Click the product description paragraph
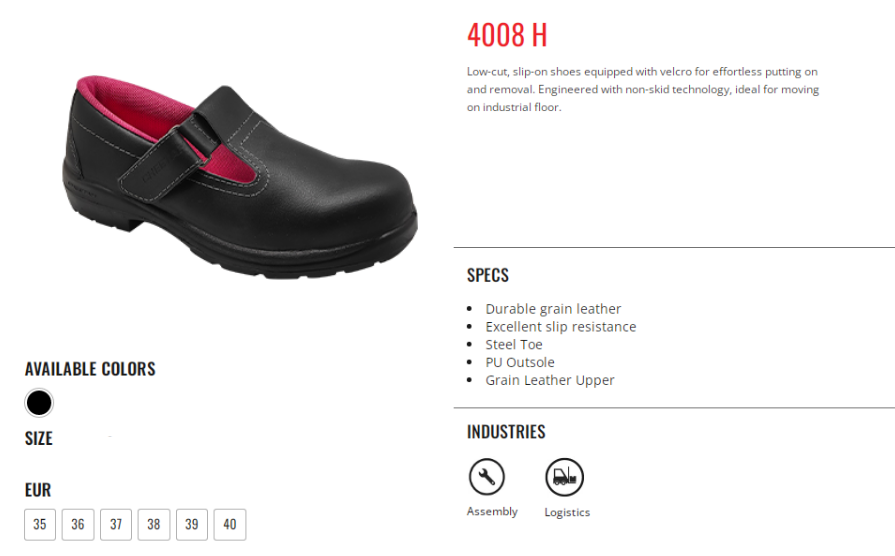The image size is (895, 556). [643, 89]
